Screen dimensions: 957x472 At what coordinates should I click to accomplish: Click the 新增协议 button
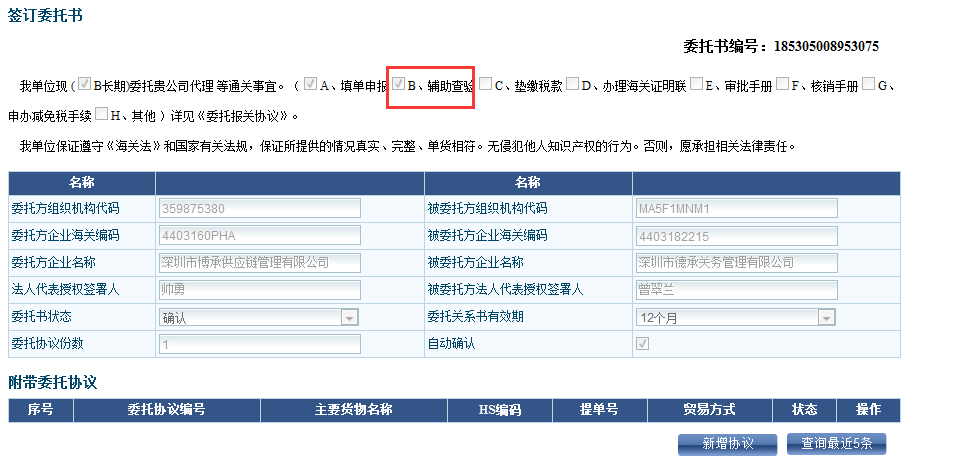[x=727, y=444]
